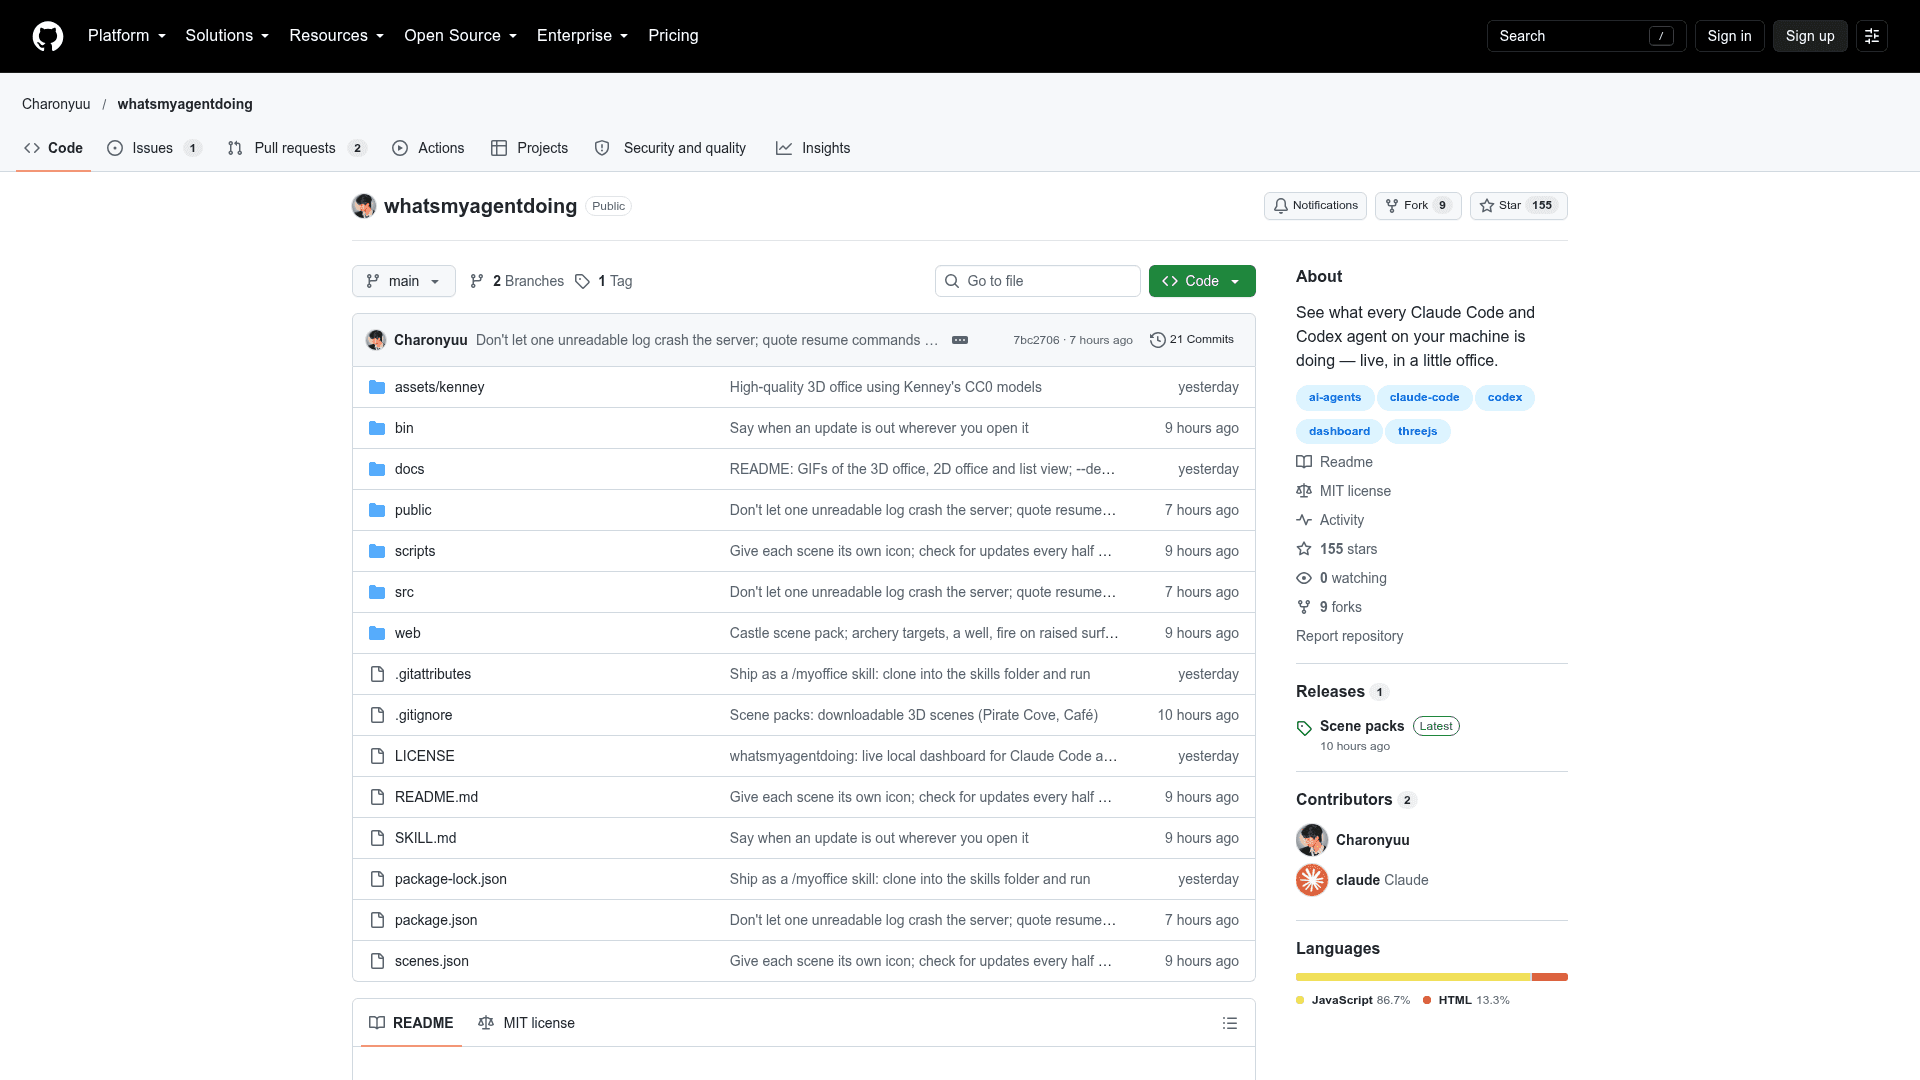The image size is (1920, 1080).
Task: Expand the Open Source menu
Action: [461, 36]
